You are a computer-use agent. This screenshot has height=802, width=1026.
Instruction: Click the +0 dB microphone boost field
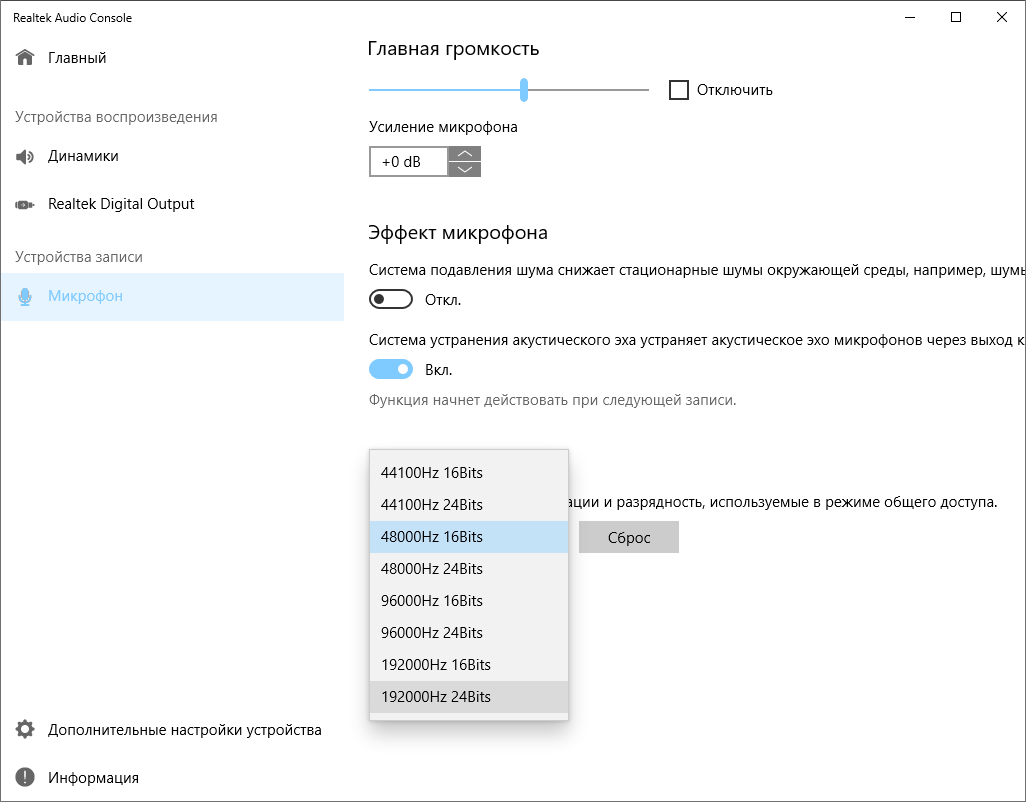coord(408,162)
